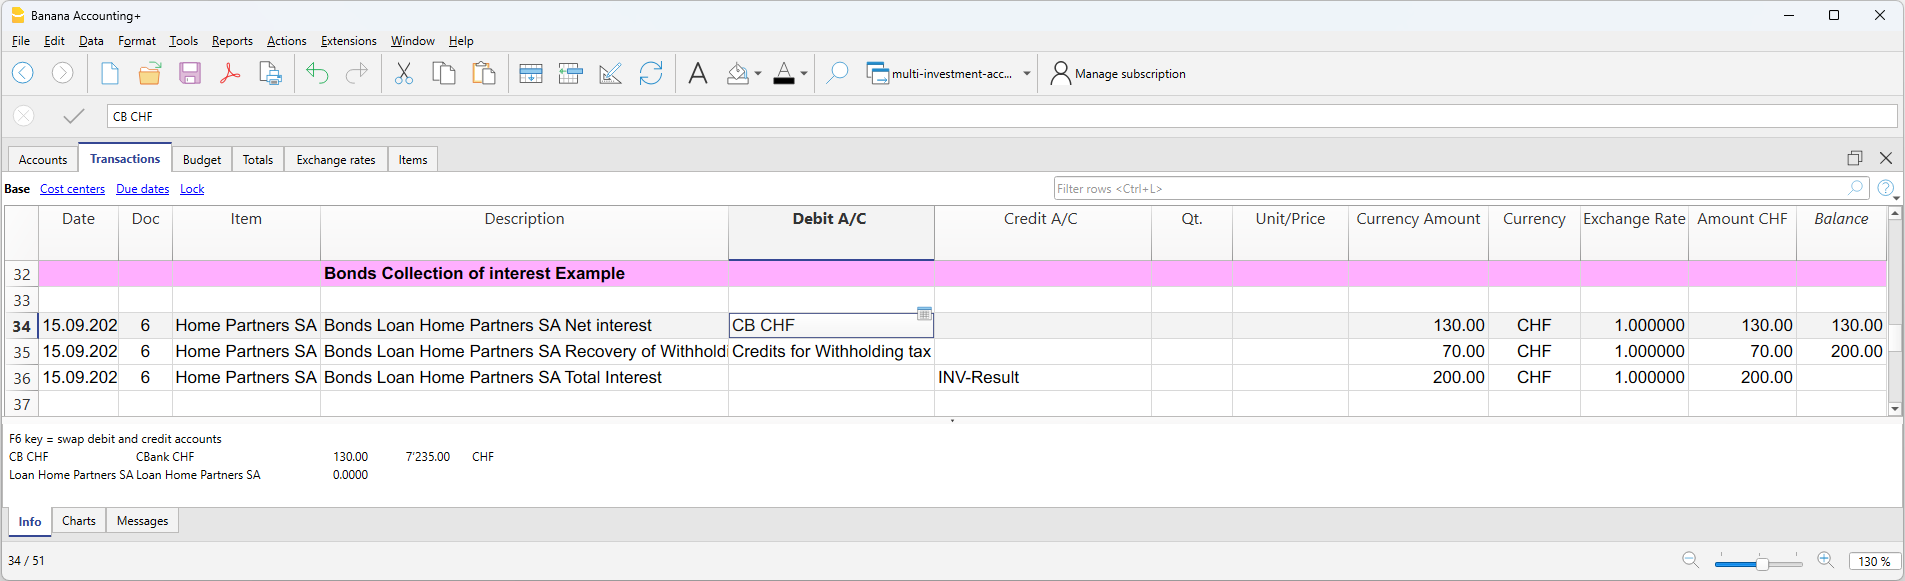Copy selection with the copy icon
The height and width of the screenshot is (581, 1905).
coord(444,73)
